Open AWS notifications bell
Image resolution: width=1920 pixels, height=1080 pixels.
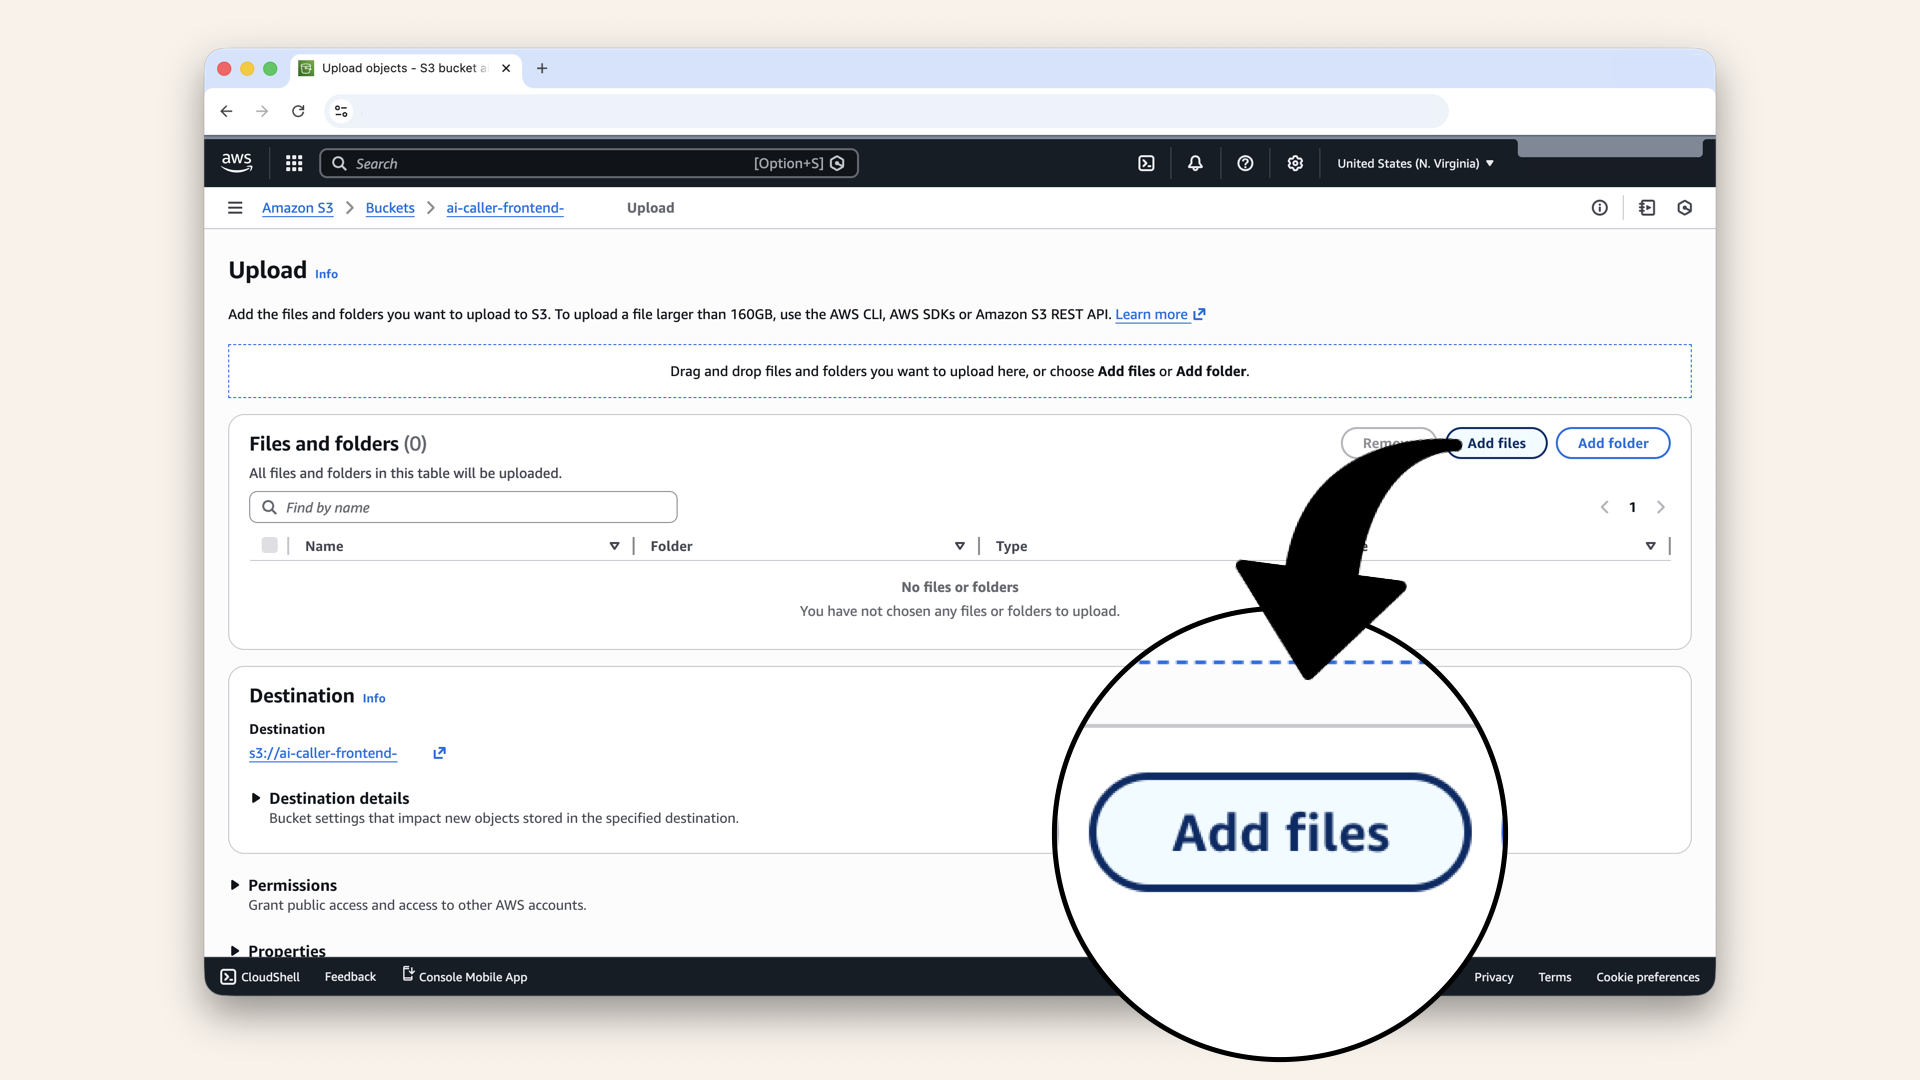click(x=1195, y=163)
